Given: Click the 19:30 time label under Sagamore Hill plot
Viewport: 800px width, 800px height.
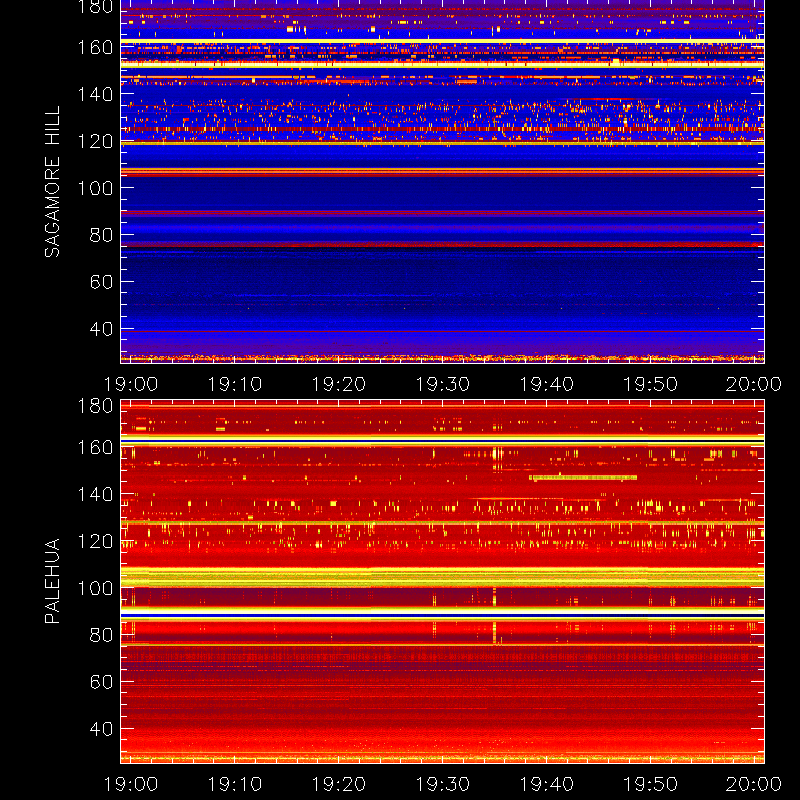Looking at the screenshot, I should tap(442, 384).
